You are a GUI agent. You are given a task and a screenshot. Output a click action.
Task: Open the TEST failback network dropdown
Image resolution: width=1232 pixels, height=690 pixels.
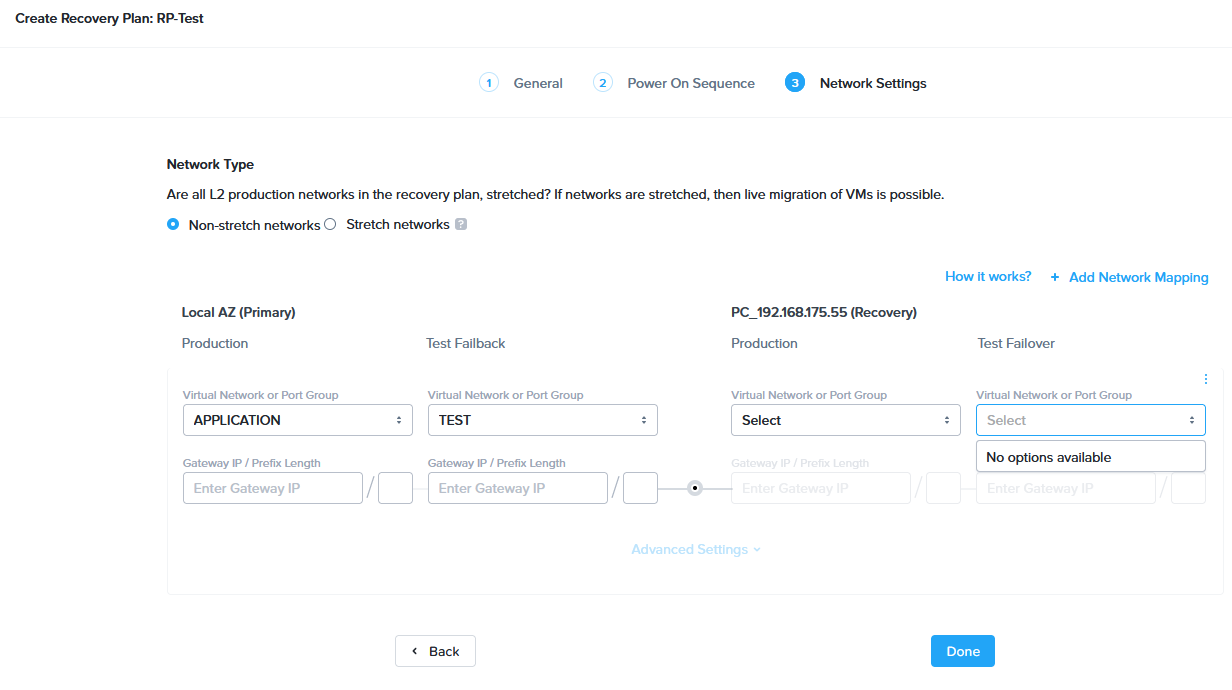(543, 420)
